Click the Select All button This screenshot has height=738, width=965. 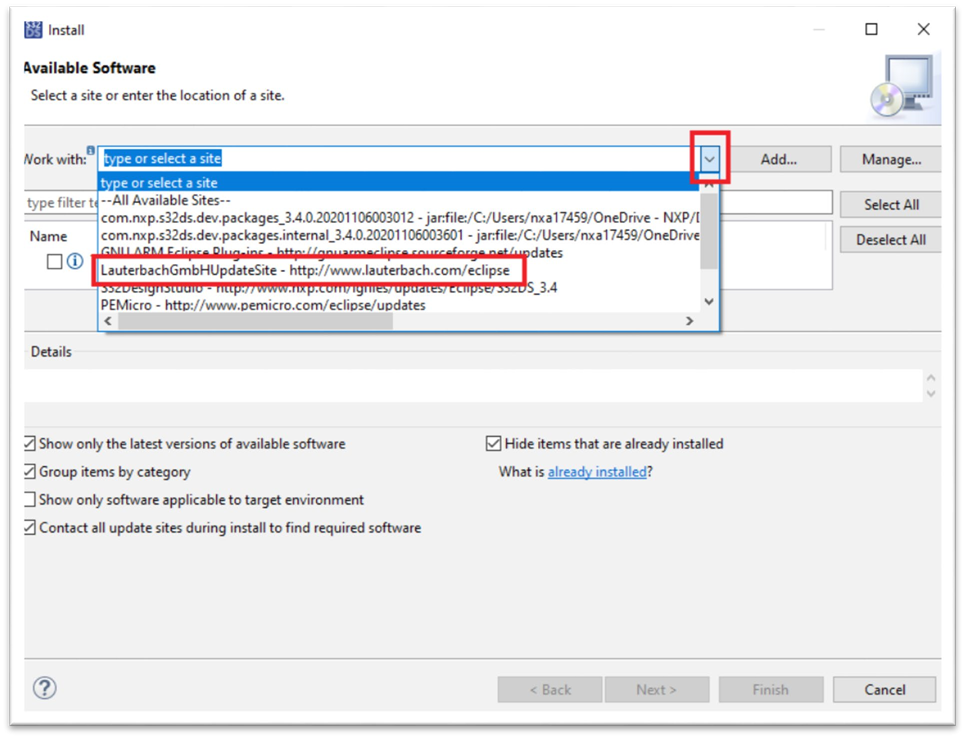coord(890,204)
